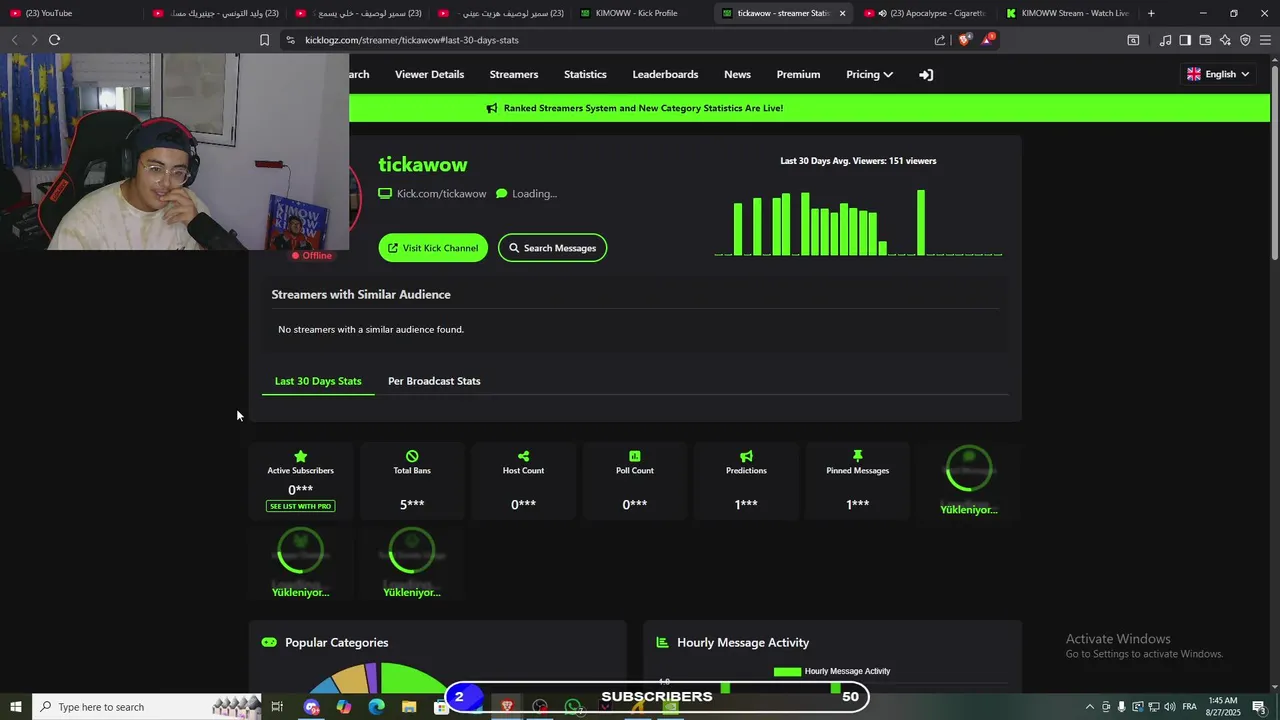Click the Active Subscribers star icon
Image resolution: width=1280 pixels, height=720 pixels.
(300, 456)
